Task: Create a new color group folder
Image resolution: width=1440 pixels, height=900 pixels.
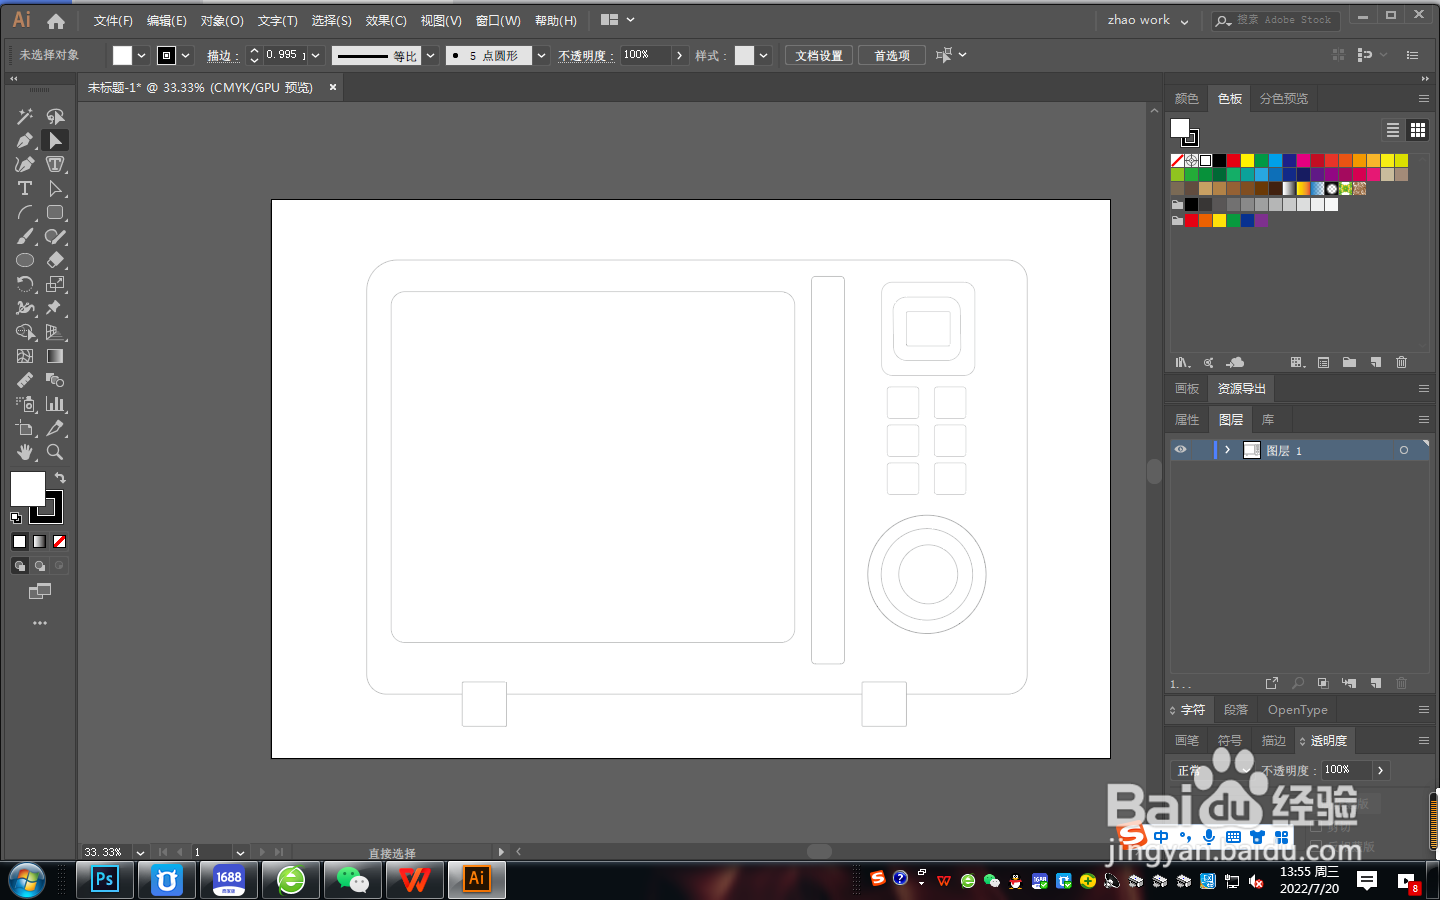Action: click(x=1349, y=362)
